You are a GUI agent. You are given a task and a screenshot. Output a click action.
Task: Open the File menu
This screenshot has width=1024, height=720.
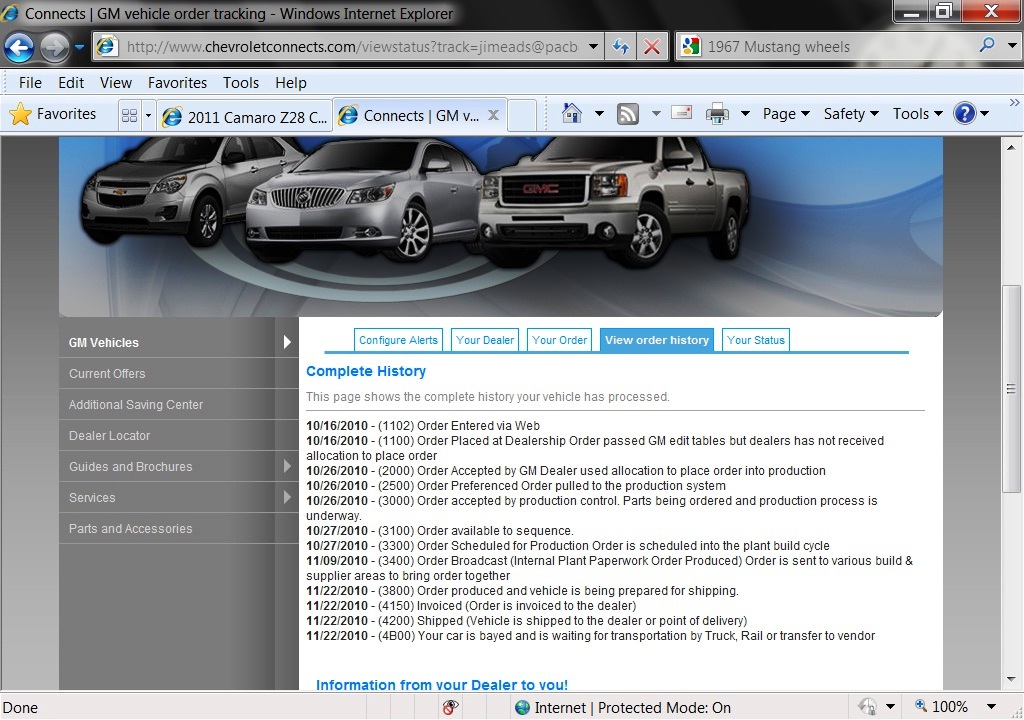[x=30, y=83]
